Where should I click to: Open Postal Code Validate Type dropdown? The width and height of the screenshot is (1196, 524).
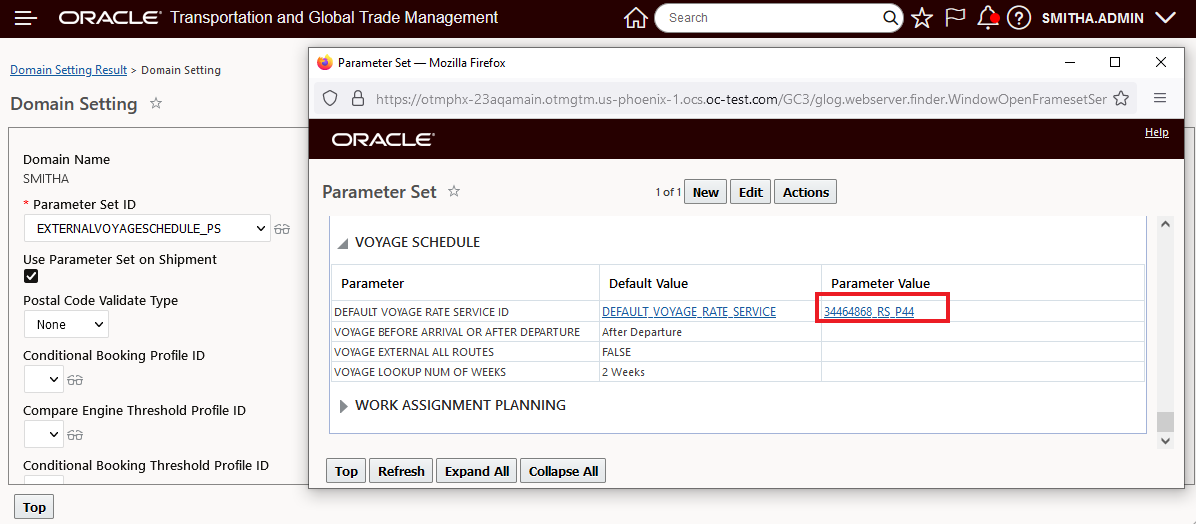tap(66, 324)
